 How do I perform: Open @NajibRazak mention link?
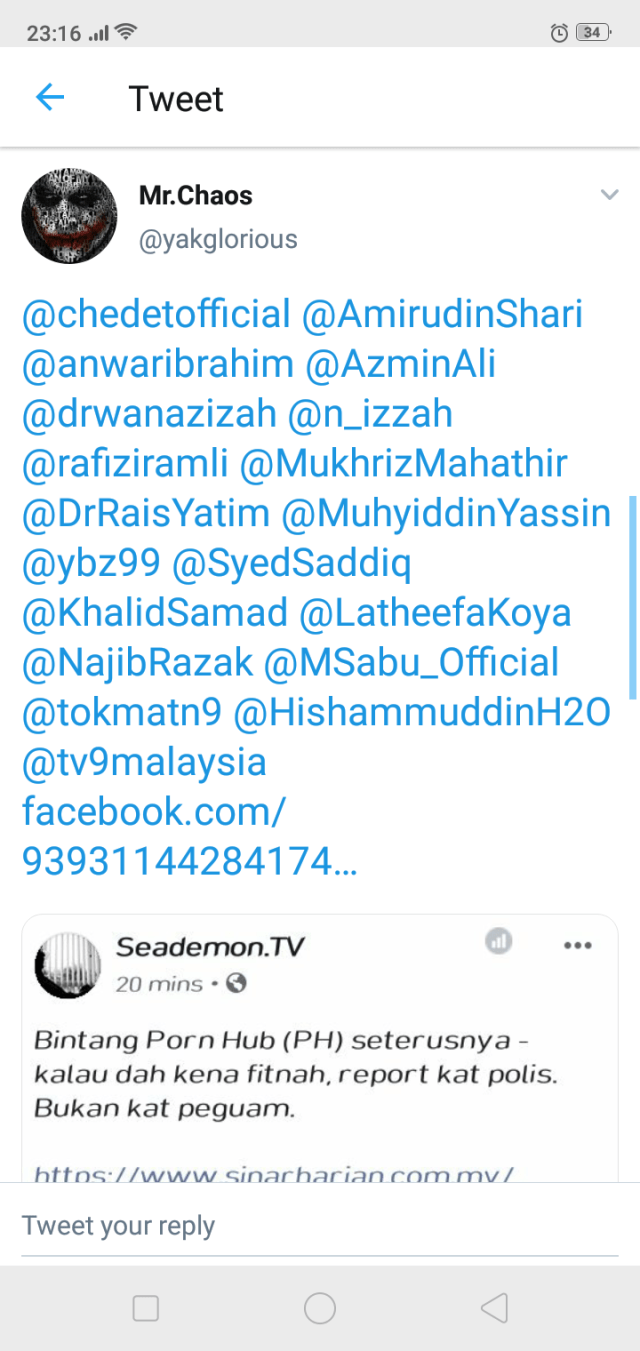click(137, 663)
